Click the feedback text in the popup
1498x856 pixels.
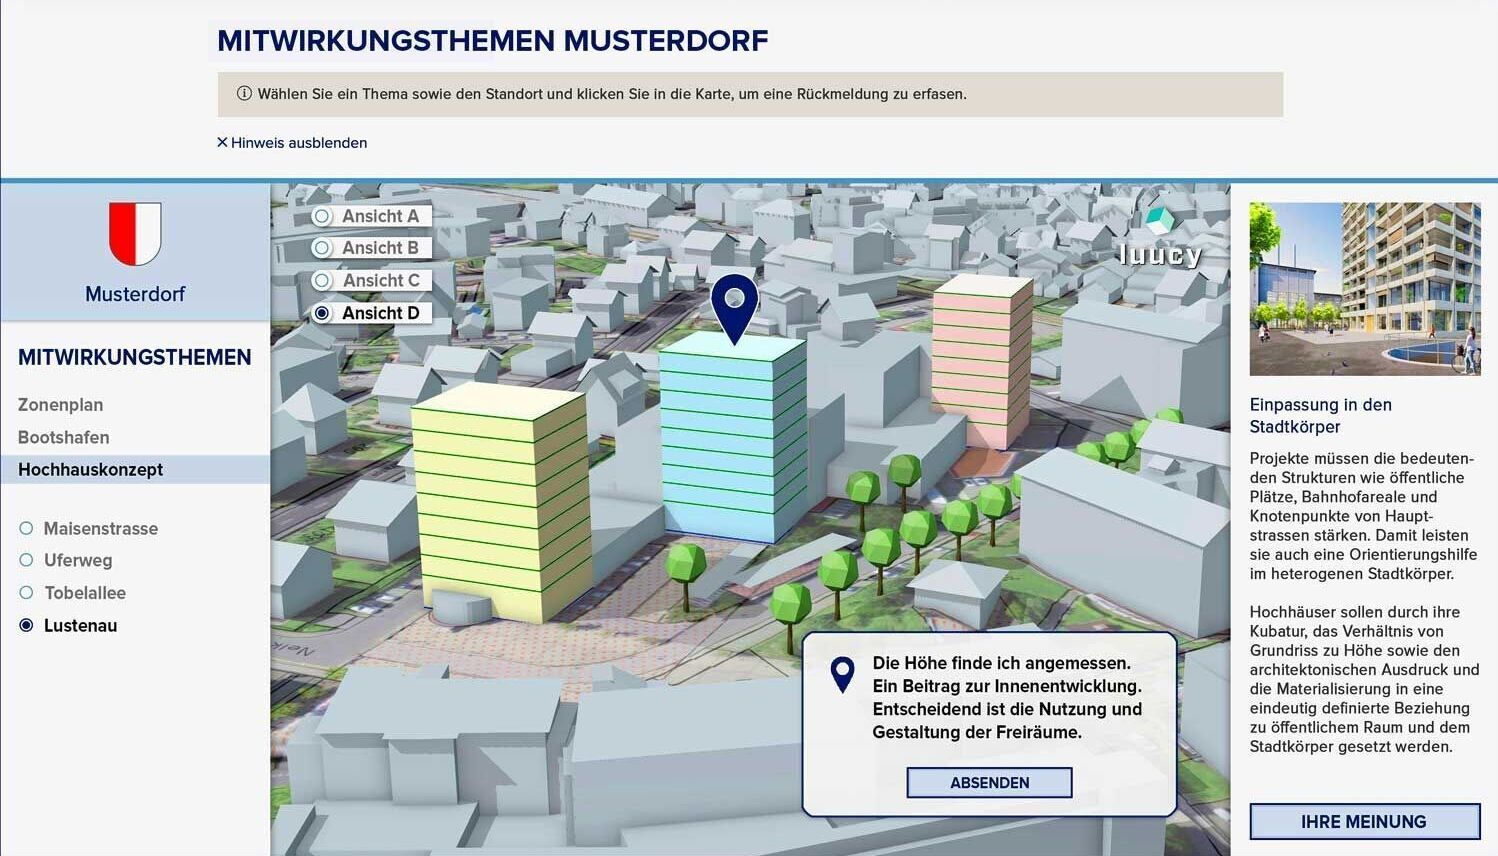1007,698
